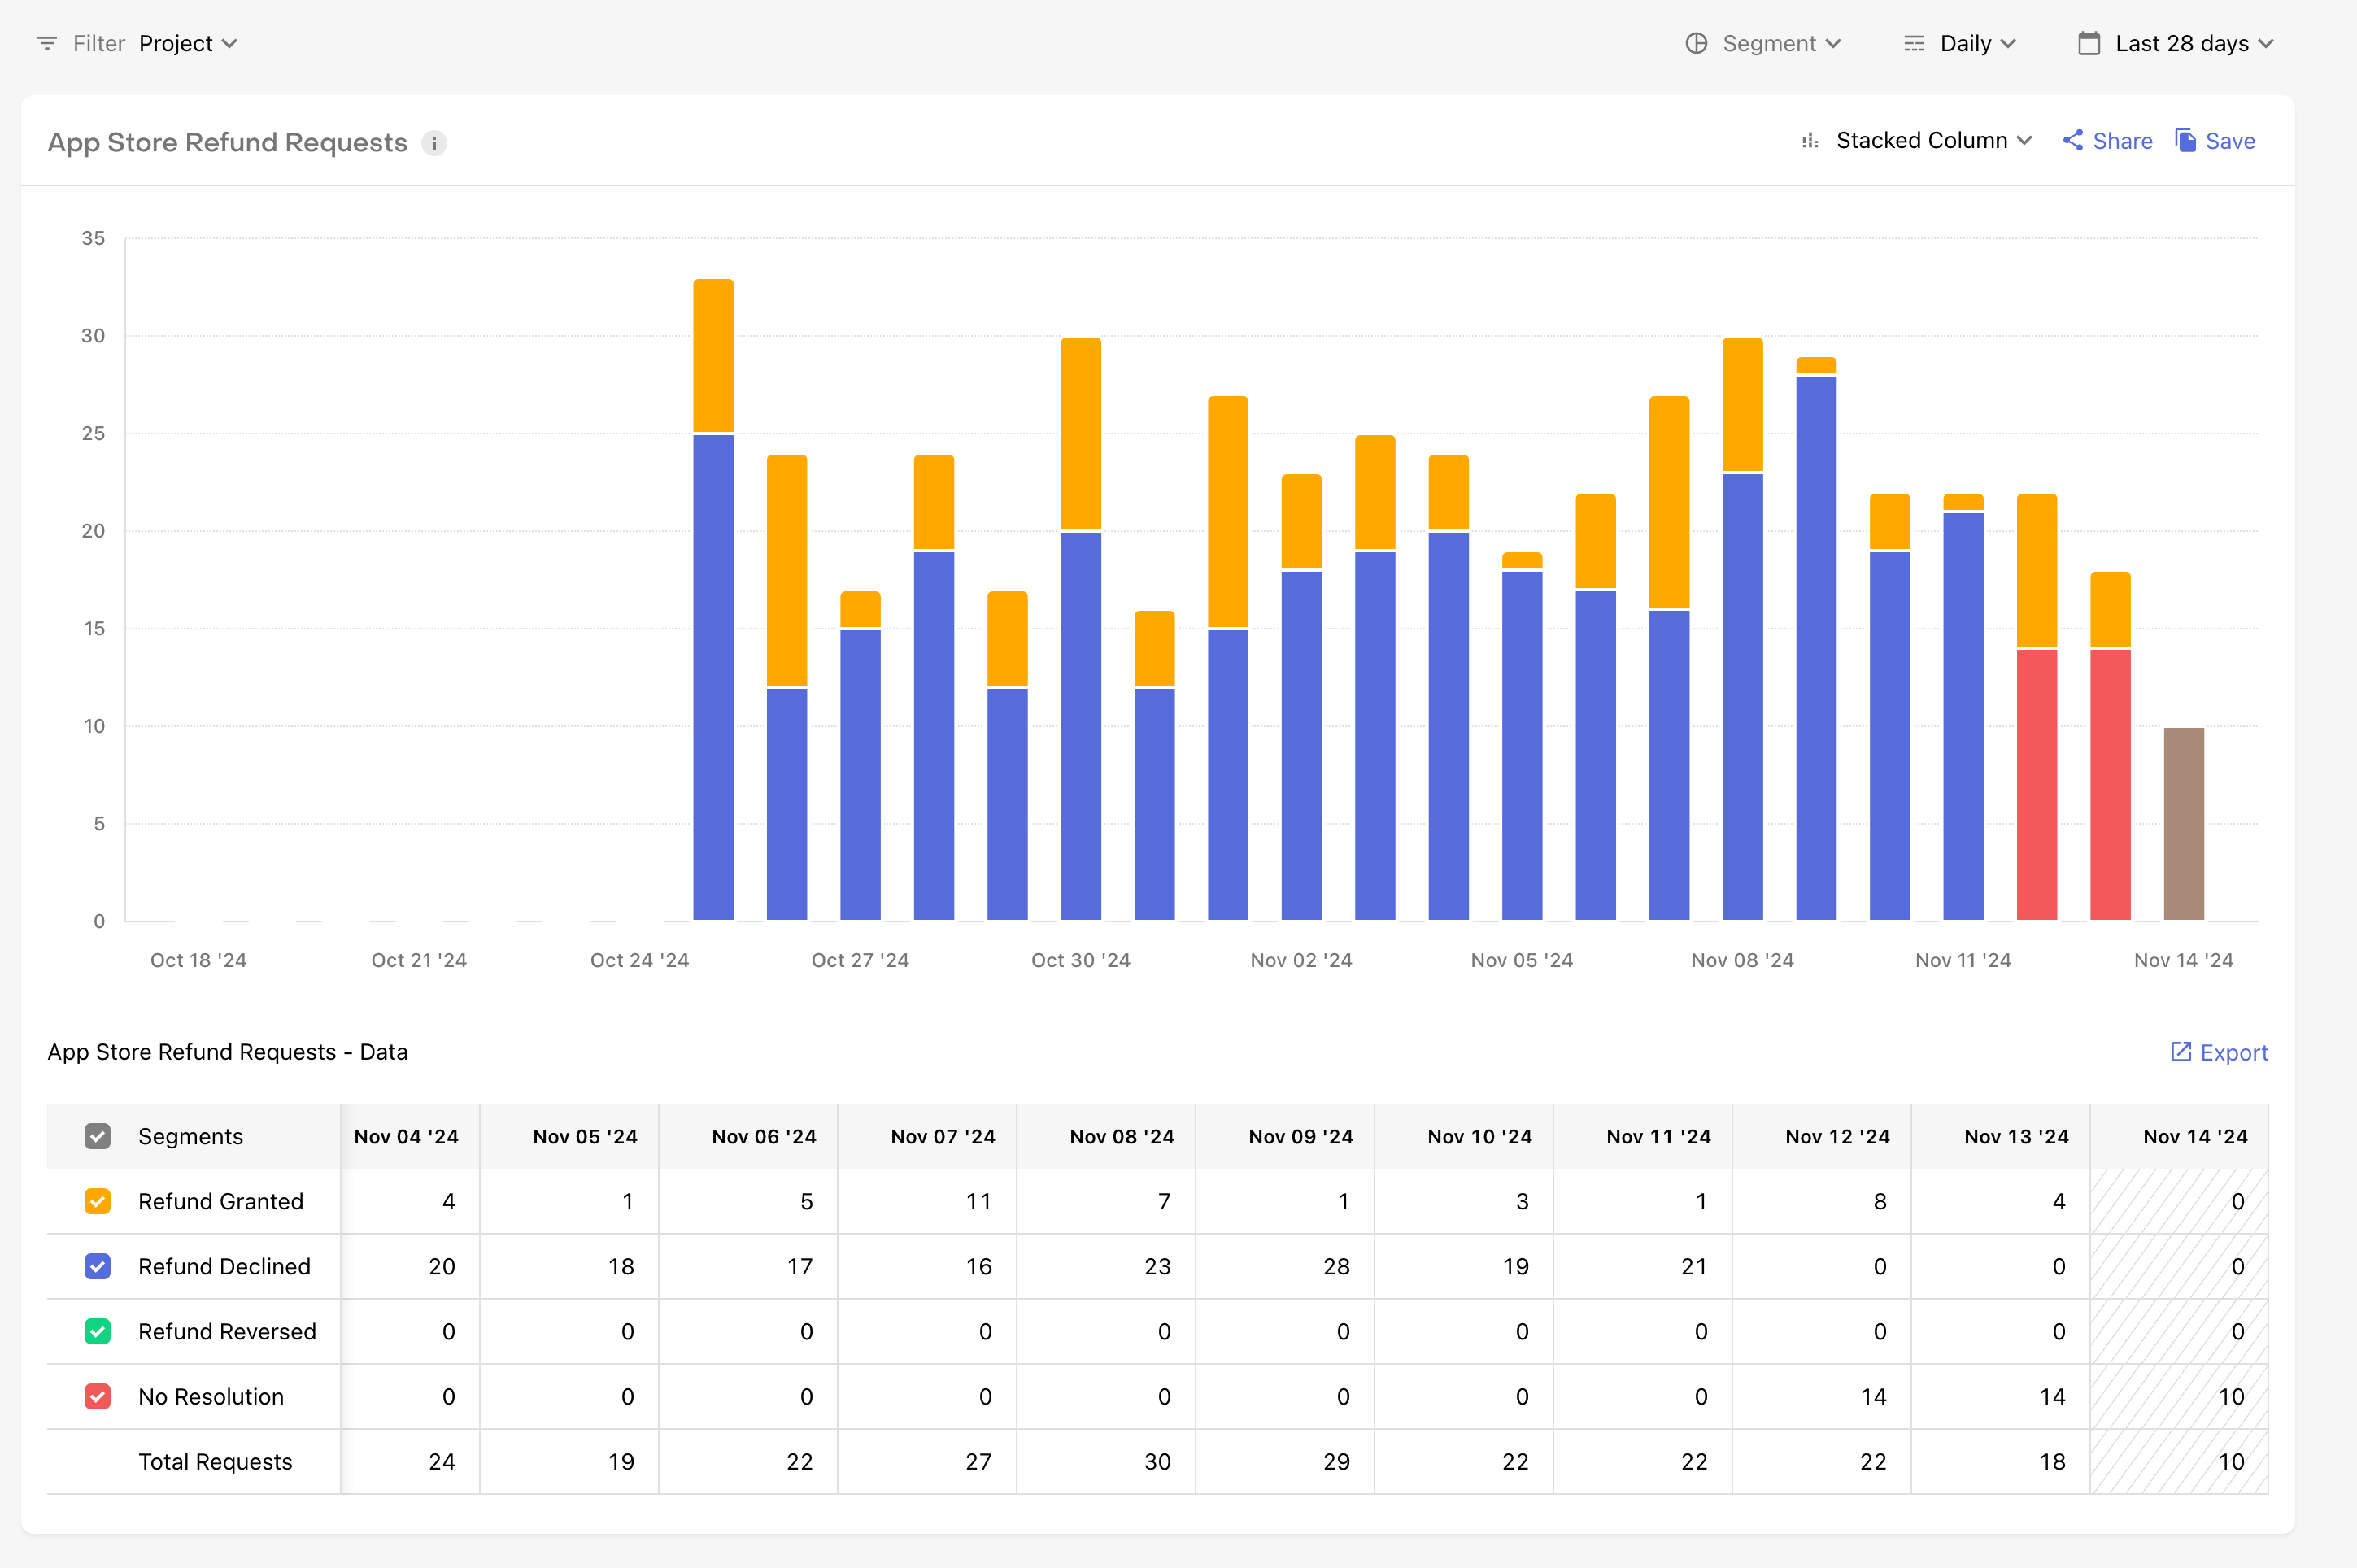
Task: Open the Last 28 days dropdown
Action: pos(2194,43)
